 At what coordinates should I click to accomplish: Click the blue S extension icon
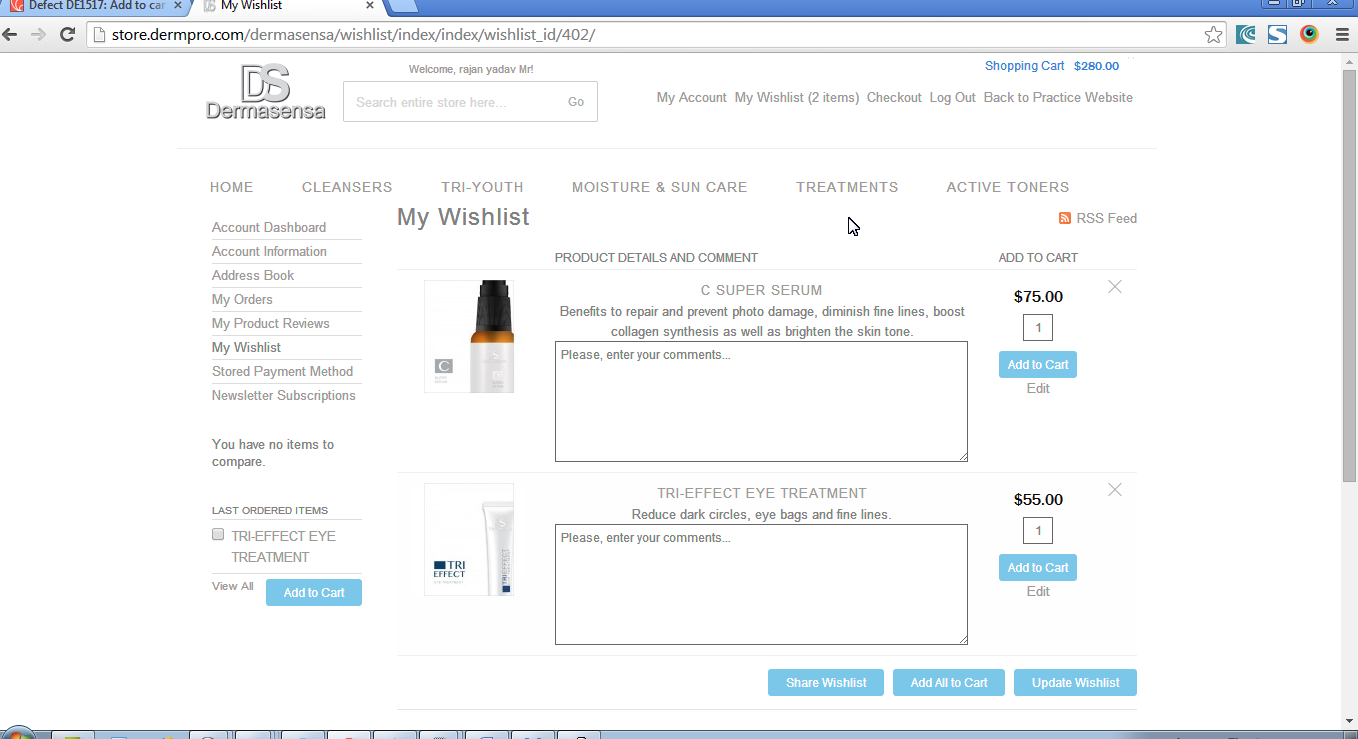click(1277, 35)
